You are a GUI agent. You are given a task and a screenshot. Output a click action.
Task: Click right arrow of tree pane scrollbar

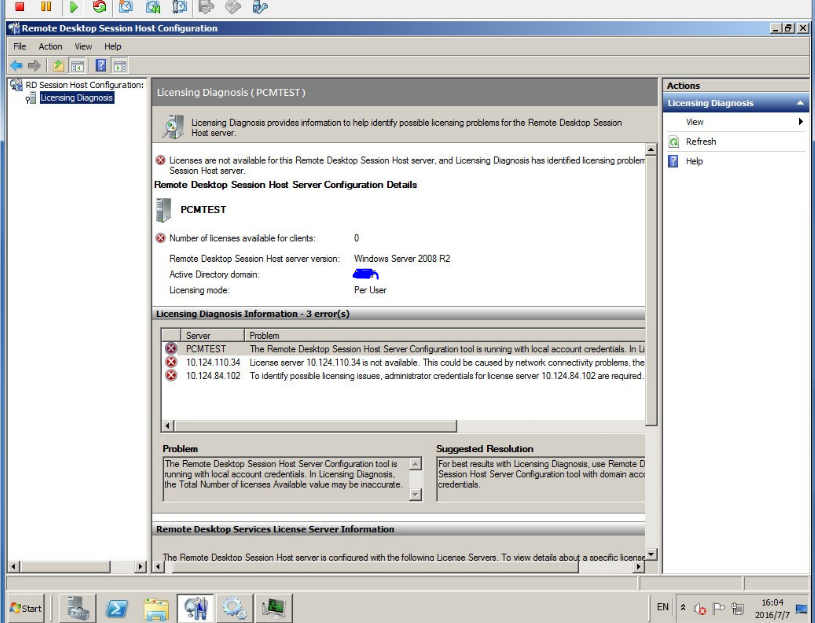[140, 567]
